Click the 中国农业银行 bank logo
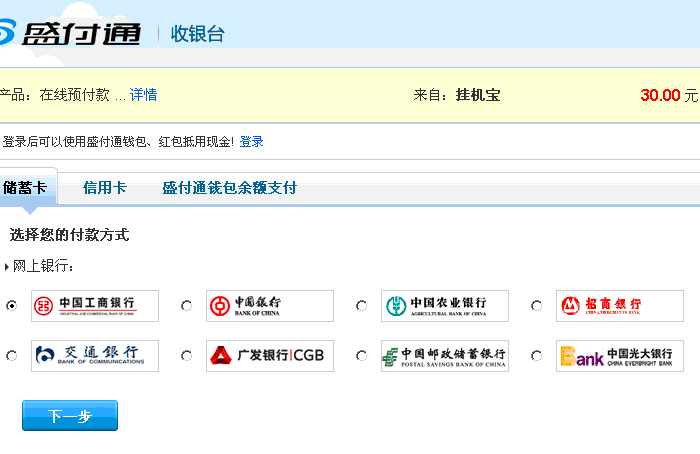Image resolution: width=700 pixels, height=454 pixels. (445, 306)
